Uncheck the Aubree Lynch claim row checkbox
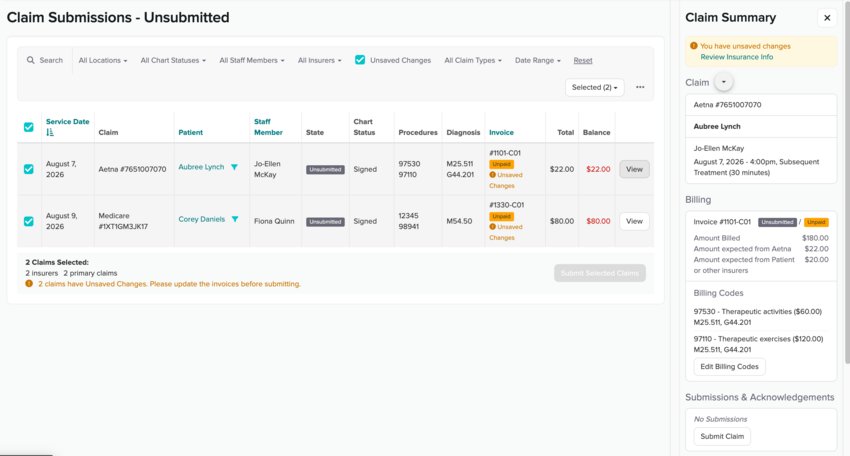Image resolution: width=850 pixels, height=456 pixels. (29, 169)
